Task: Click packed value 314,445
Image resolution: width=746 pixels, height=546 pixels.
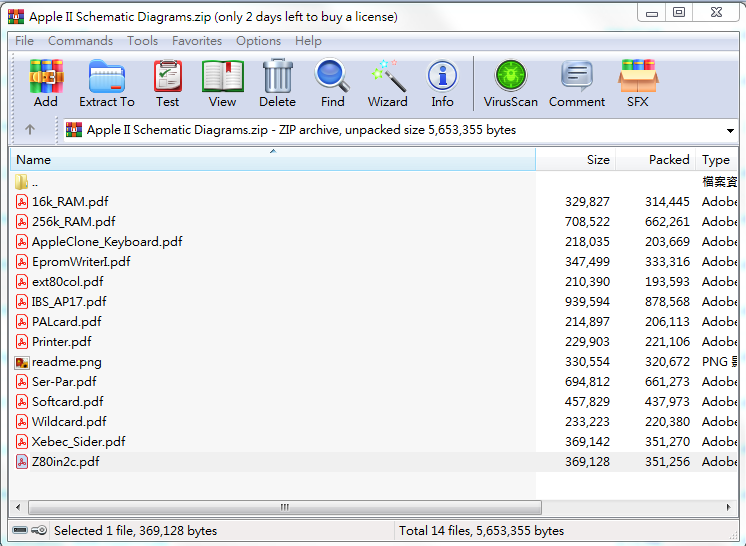Action: 667,202
